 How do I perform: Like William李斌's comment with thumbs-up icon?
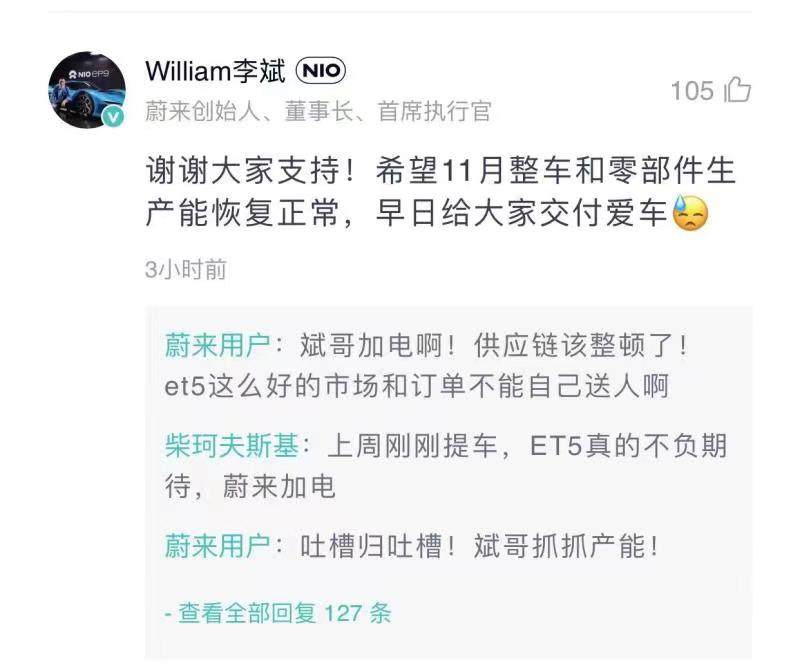[737, 90]
